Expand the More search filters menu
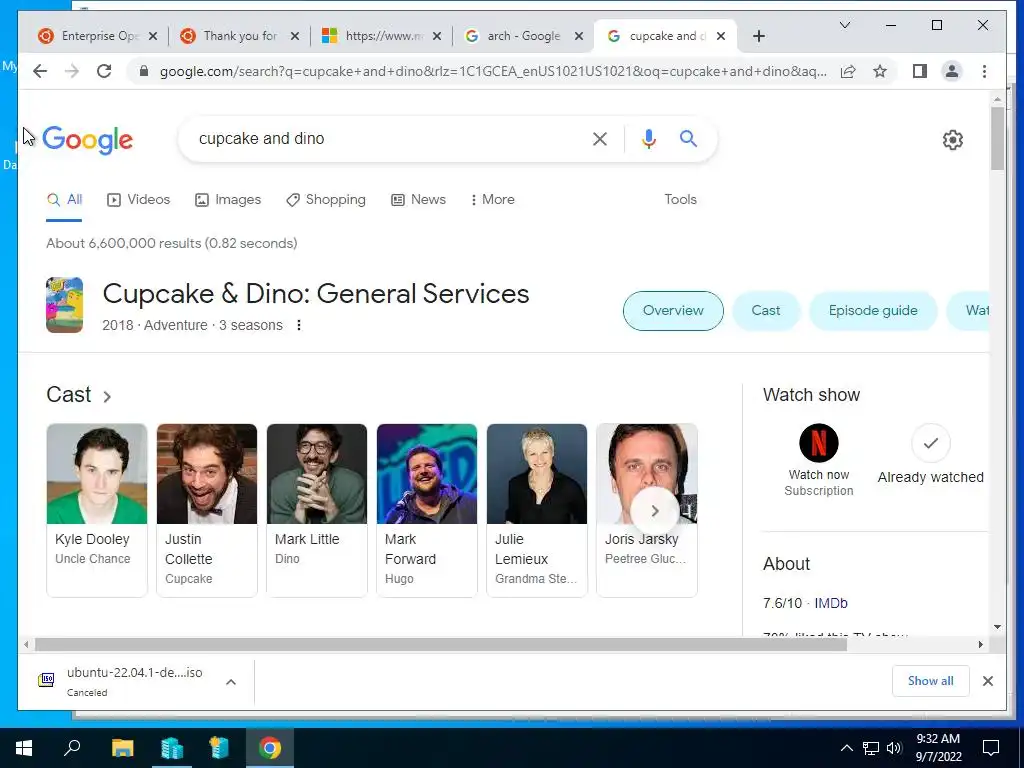This screenshot has width=1024, height=768. pos(492,200)
